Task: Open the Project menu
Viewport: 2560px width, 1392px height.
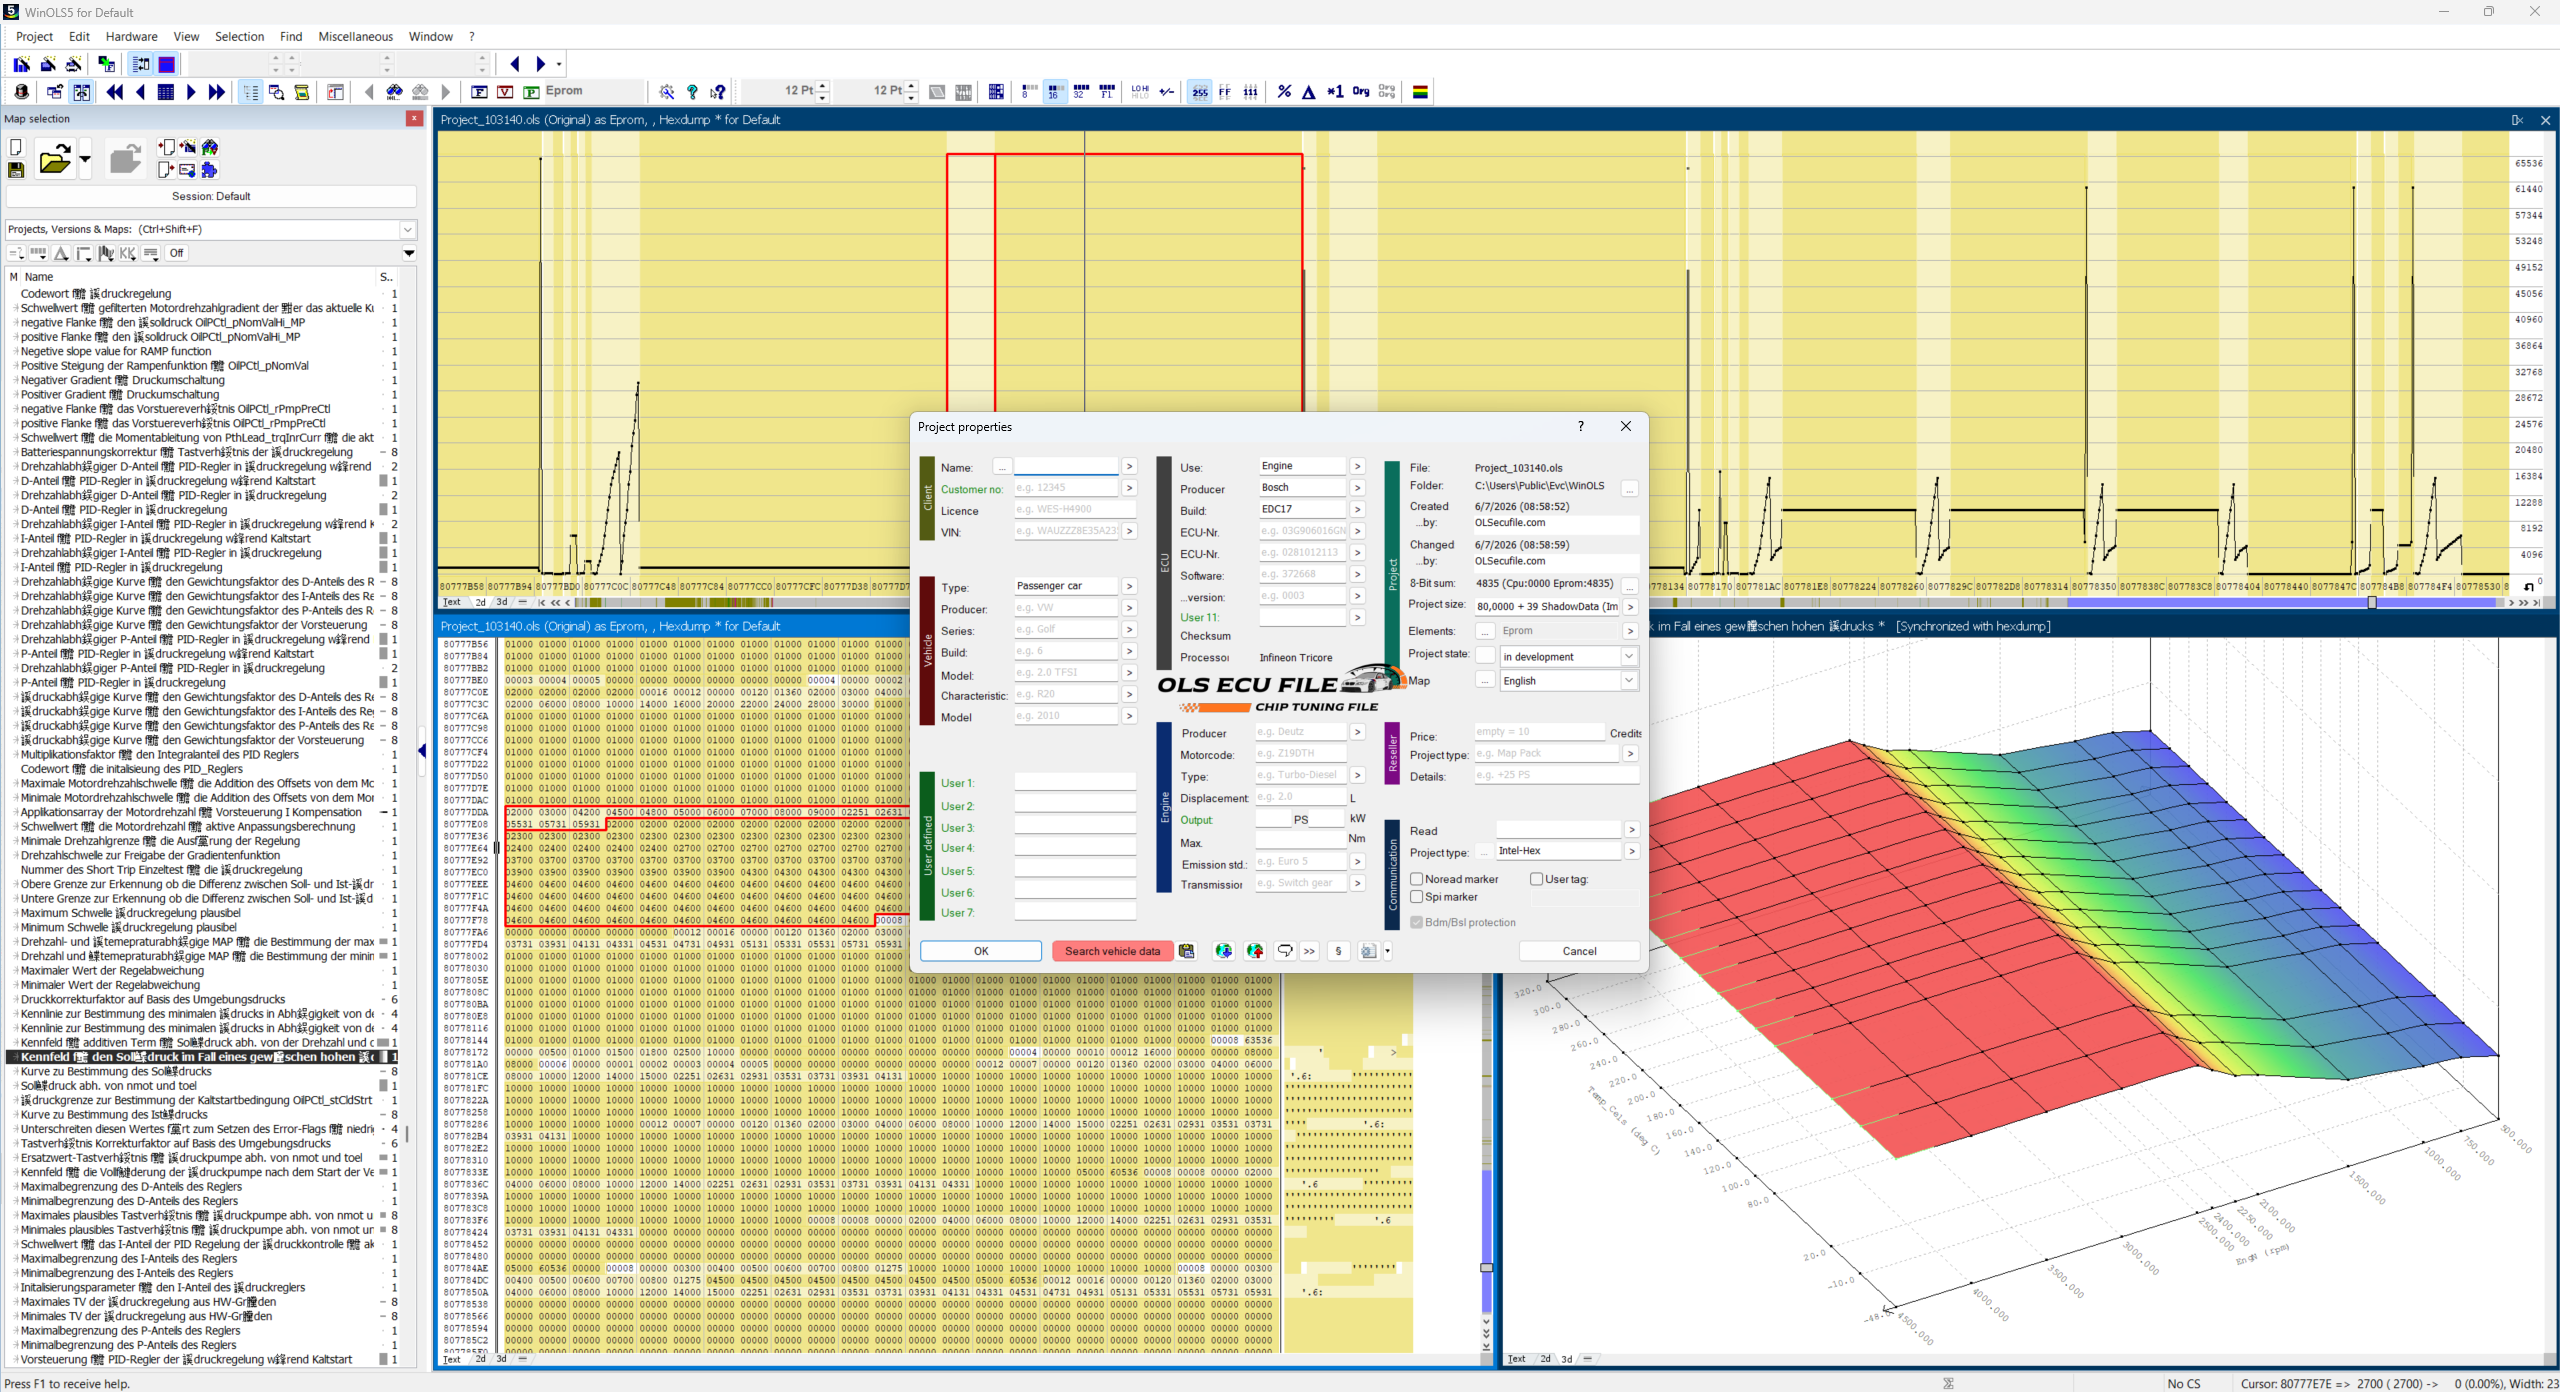Action: tap(34, 37)
